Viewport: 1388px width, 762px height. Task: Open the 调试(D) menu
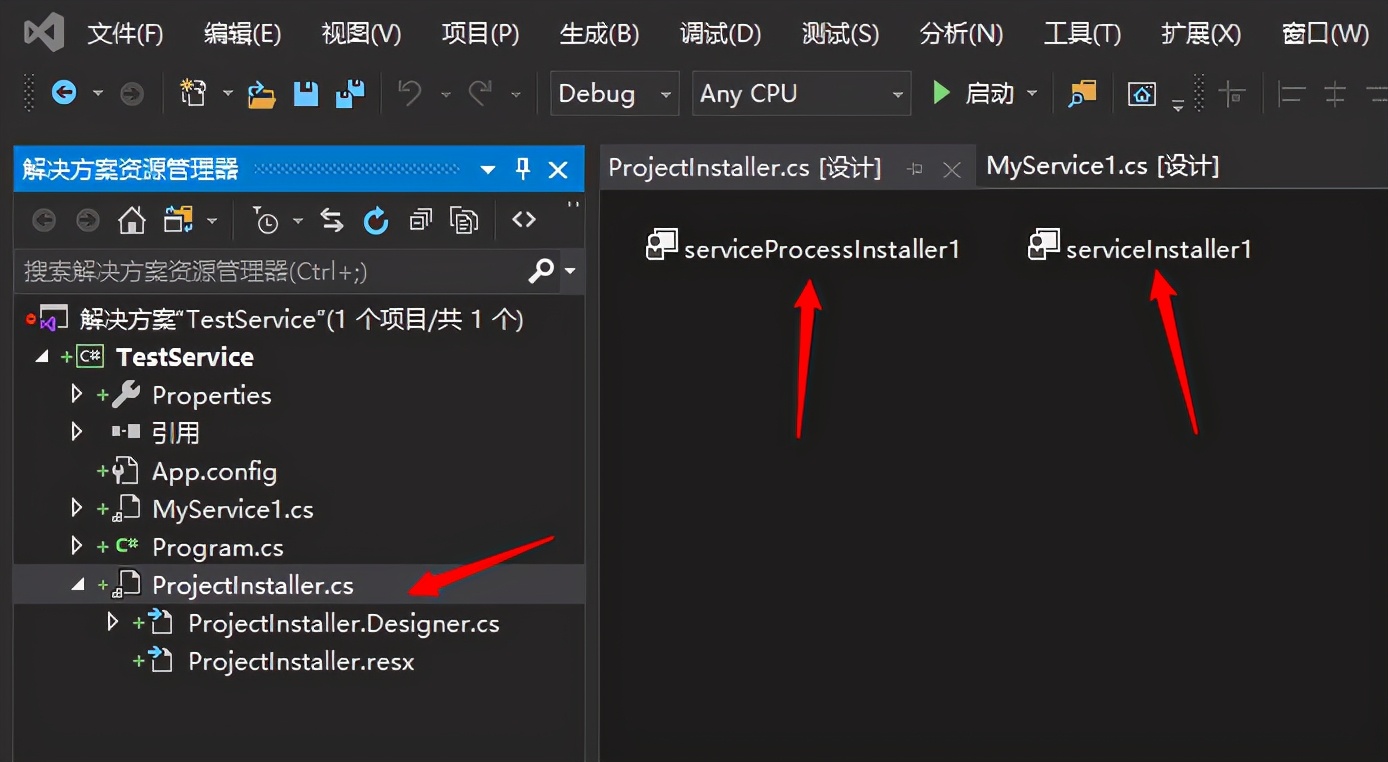[x=720, y=34]
